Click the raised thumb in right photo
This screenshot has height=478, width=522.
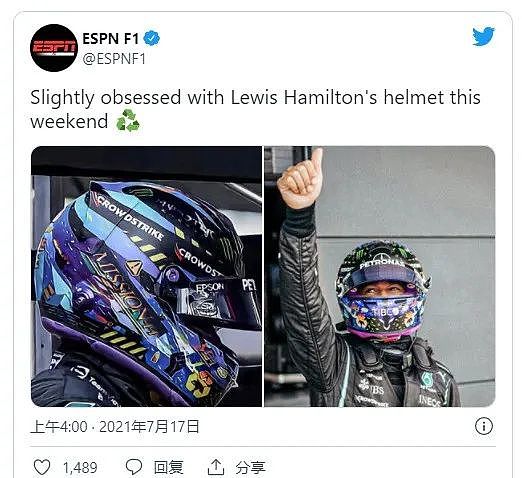pos(301,179)
